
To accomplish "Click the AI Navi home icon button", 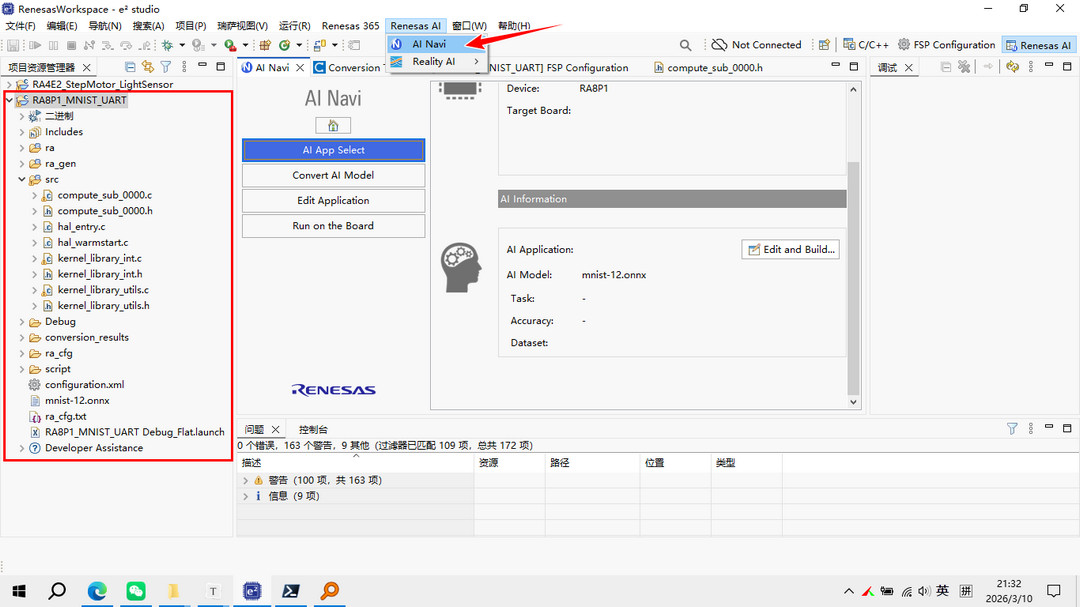I will point(333,125).
